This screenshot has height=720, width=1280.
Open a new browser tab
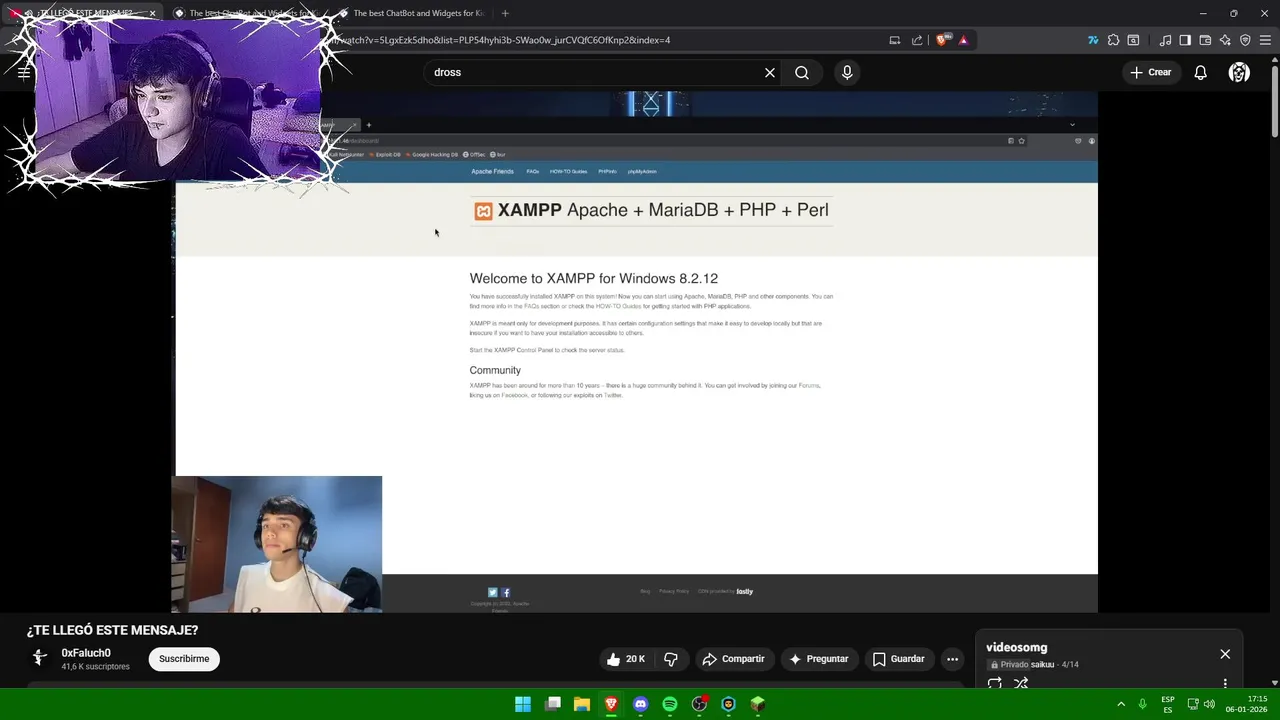[x=505, y=13]
